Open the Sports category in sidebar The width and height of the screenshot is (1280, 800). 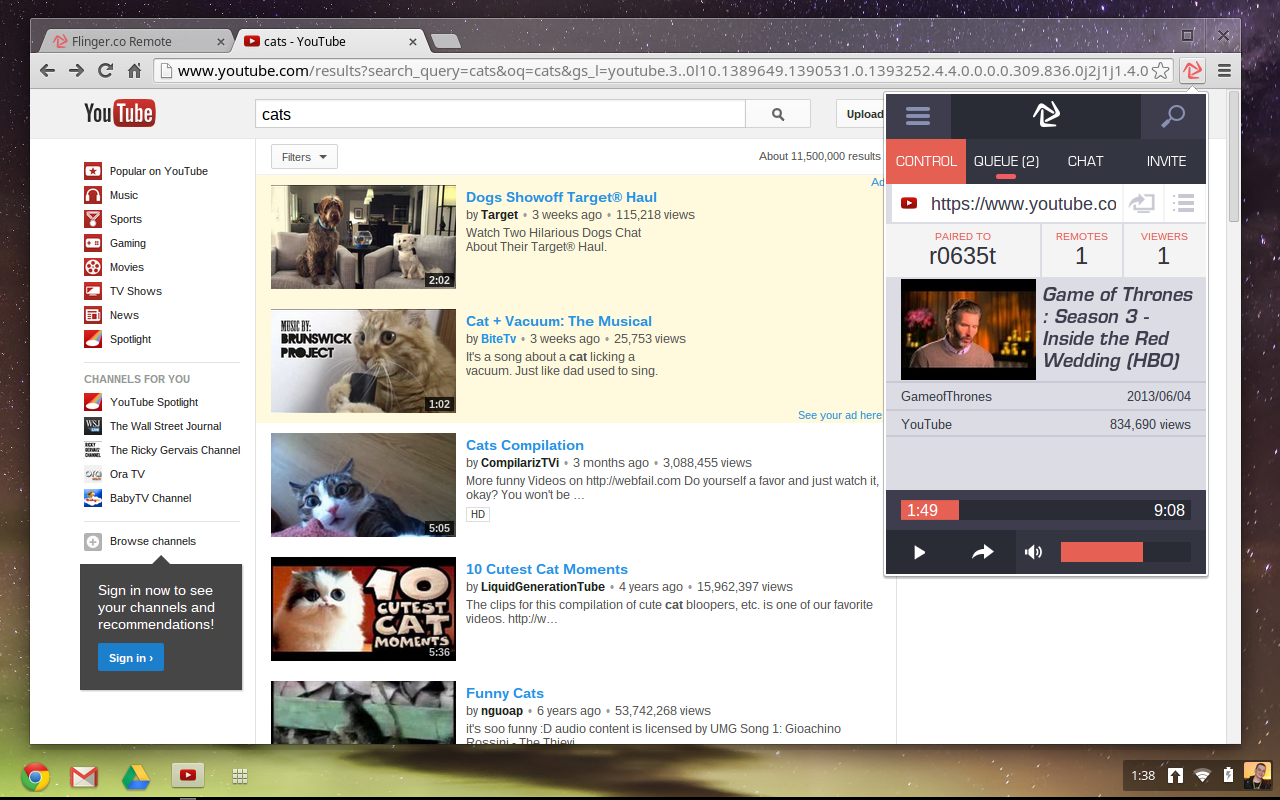tap(113, 219)
